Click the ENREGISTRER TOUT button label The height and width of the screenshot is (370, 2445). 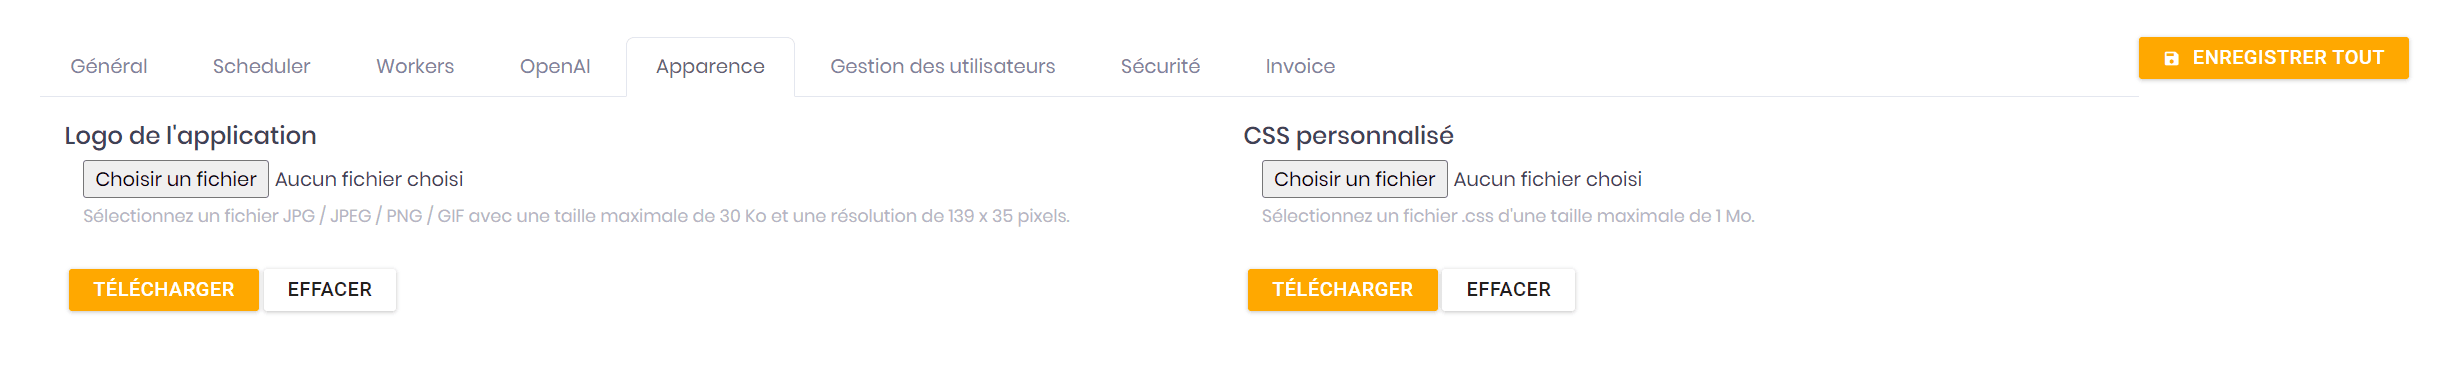tap(2288, 58)
